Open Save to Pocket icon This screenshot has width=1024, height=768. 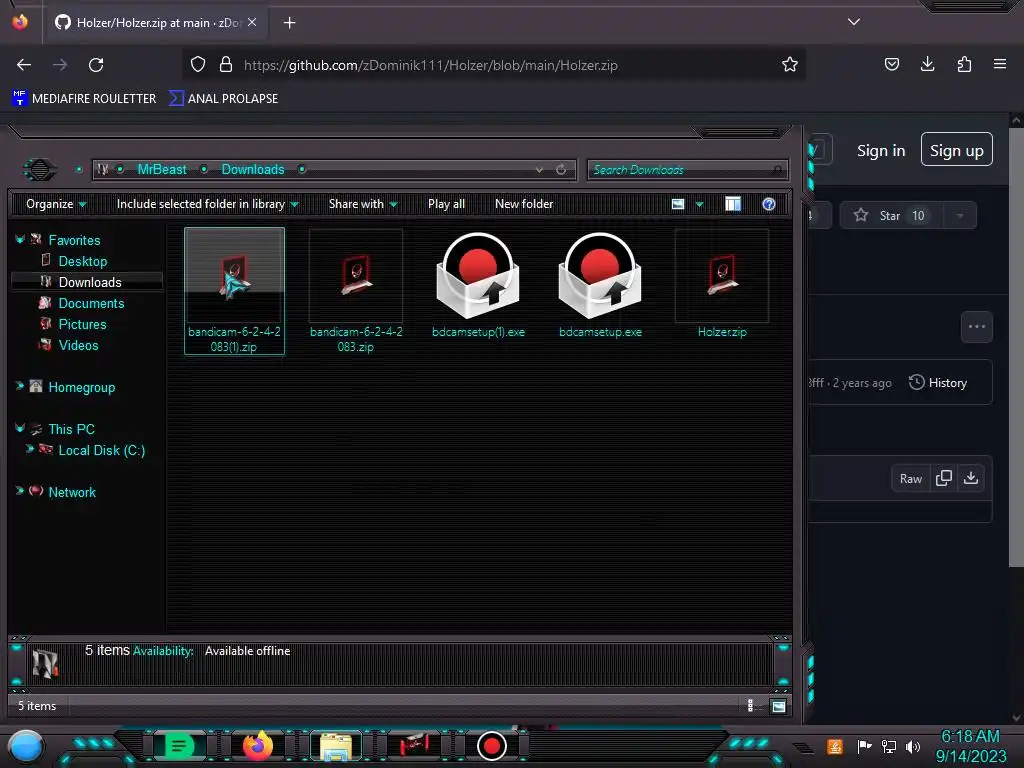pos(891,64)
